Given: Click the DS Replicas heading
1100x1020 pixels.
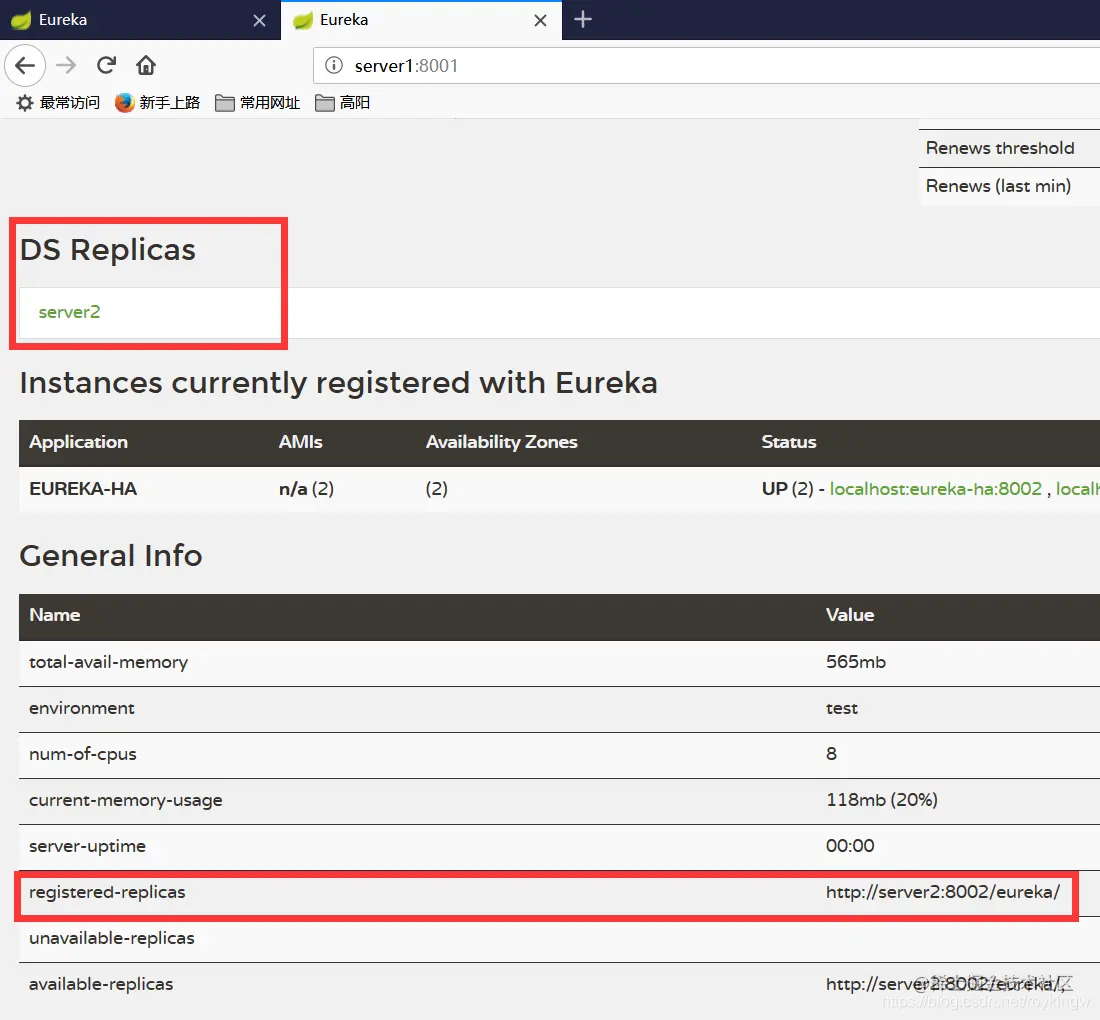Looking at the screenshot, I should tap(108, 250).
